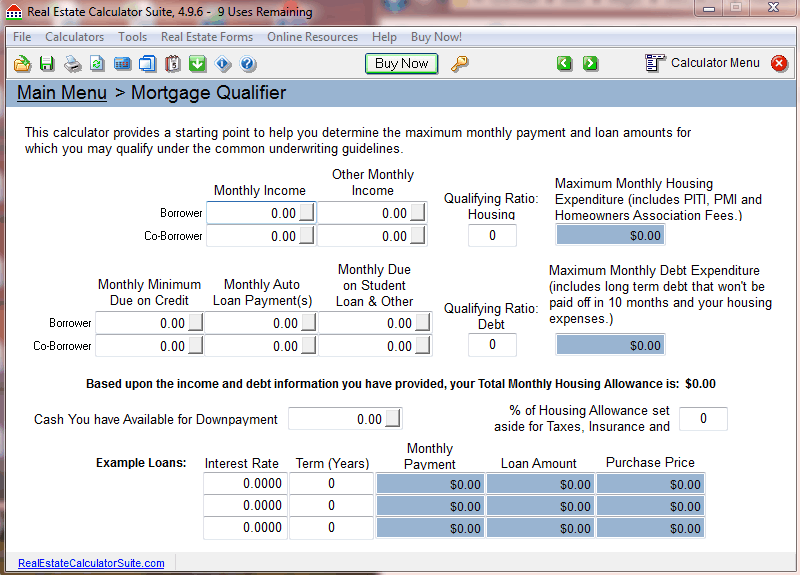Go to next calculator with green right arrow
The height and width of the screenshot is (575, 800).
pyautogui.click(x=591, y=64)
